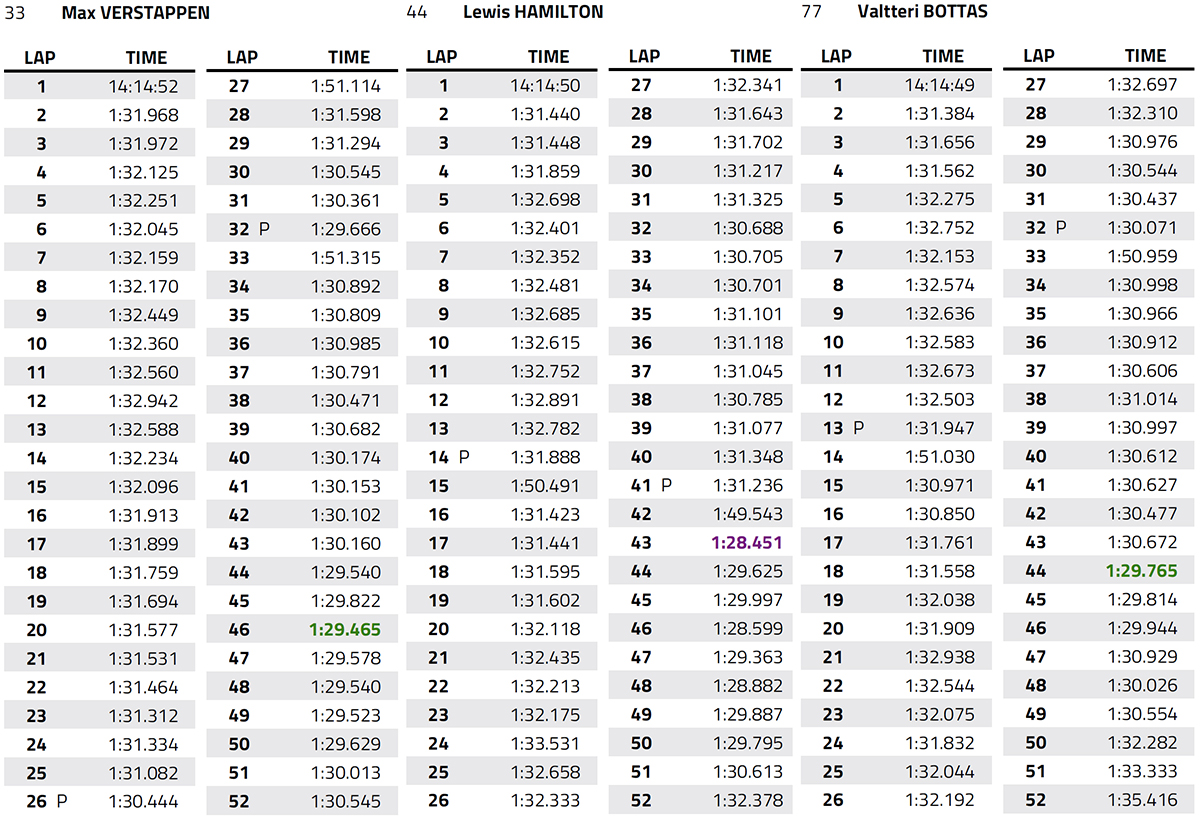The width and height of the screenshot is (1200, 833).
Task: Click Hamilton's purple fastest lap 1:28.451
Action: (747, 543)
